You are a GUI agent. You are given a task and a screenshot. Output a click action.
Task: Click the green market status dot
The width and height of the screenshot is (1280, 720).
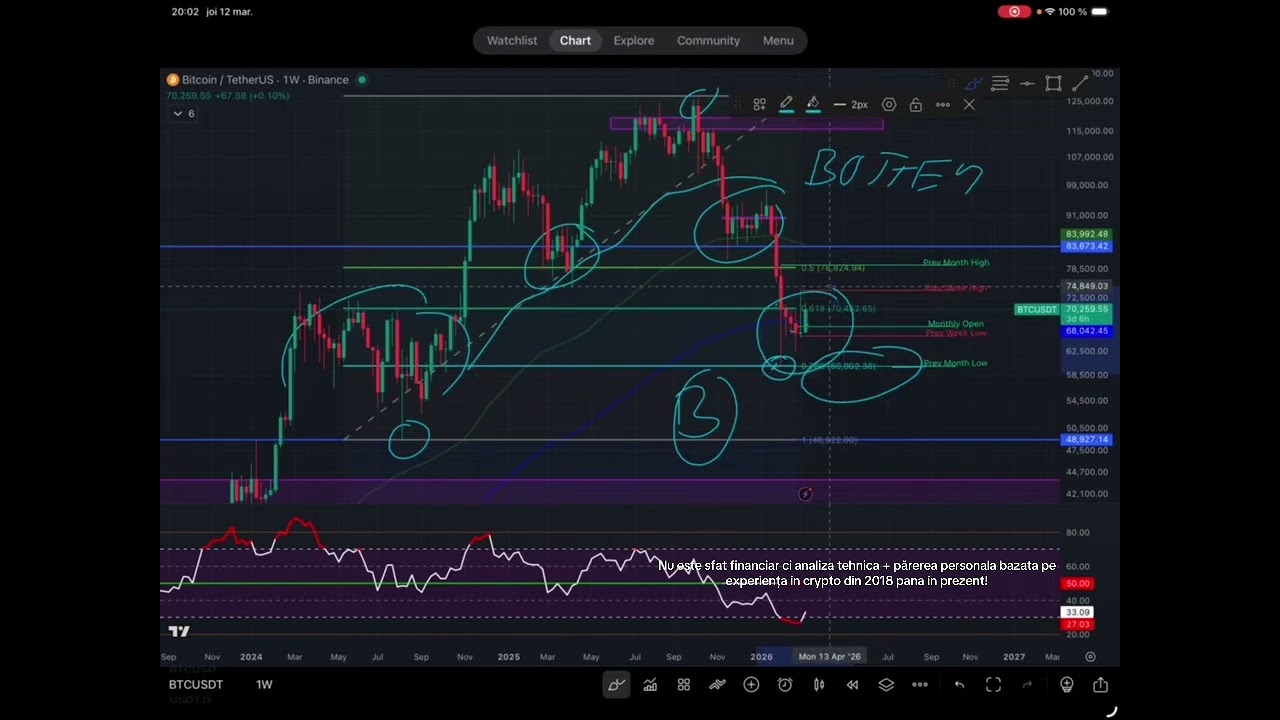click(362, 80)
